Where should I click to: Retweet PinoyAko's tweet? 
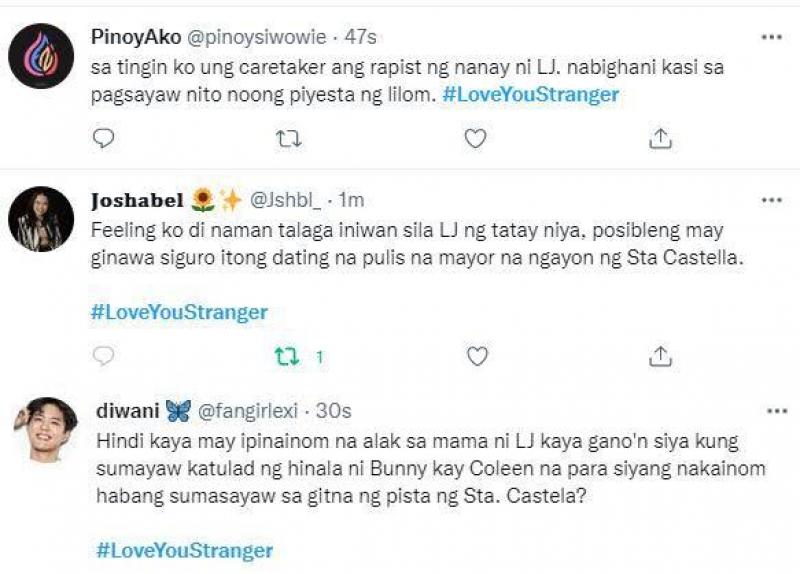click(x=288, y=138)
